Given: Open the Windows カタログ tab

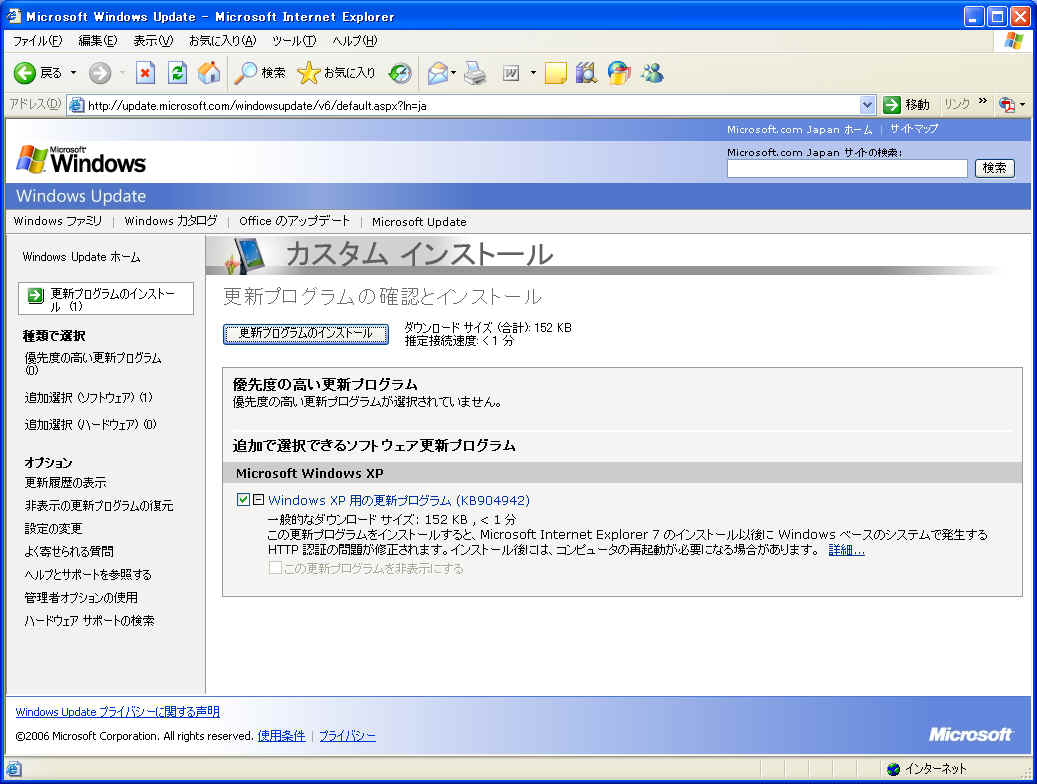Looking at the screenshot, I should coord(171,221).
